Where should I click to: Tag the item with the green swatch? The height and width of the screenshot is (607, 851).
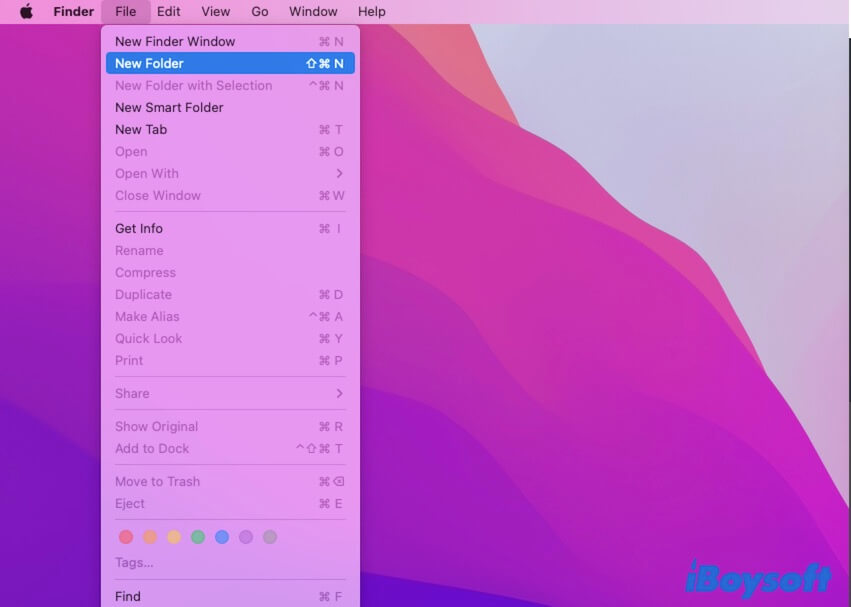[x=198, y=536]
